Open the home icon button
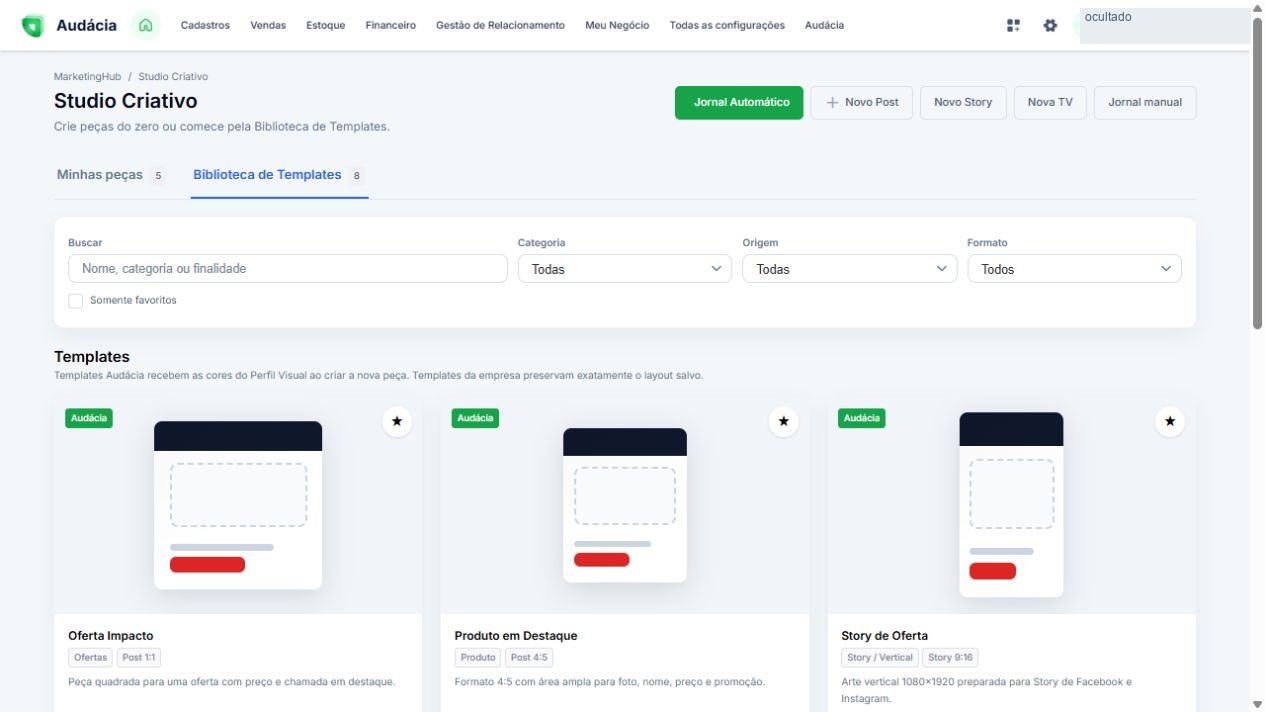 pyautogui.click(x=145, y=25)
